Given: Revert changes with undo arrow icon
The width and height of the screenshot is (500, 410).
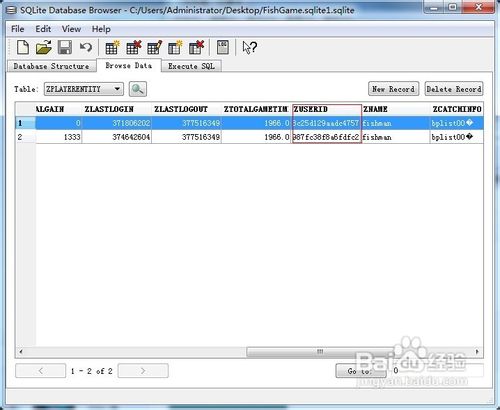Looking at the screenshot, I should click(x=86, y=47).
